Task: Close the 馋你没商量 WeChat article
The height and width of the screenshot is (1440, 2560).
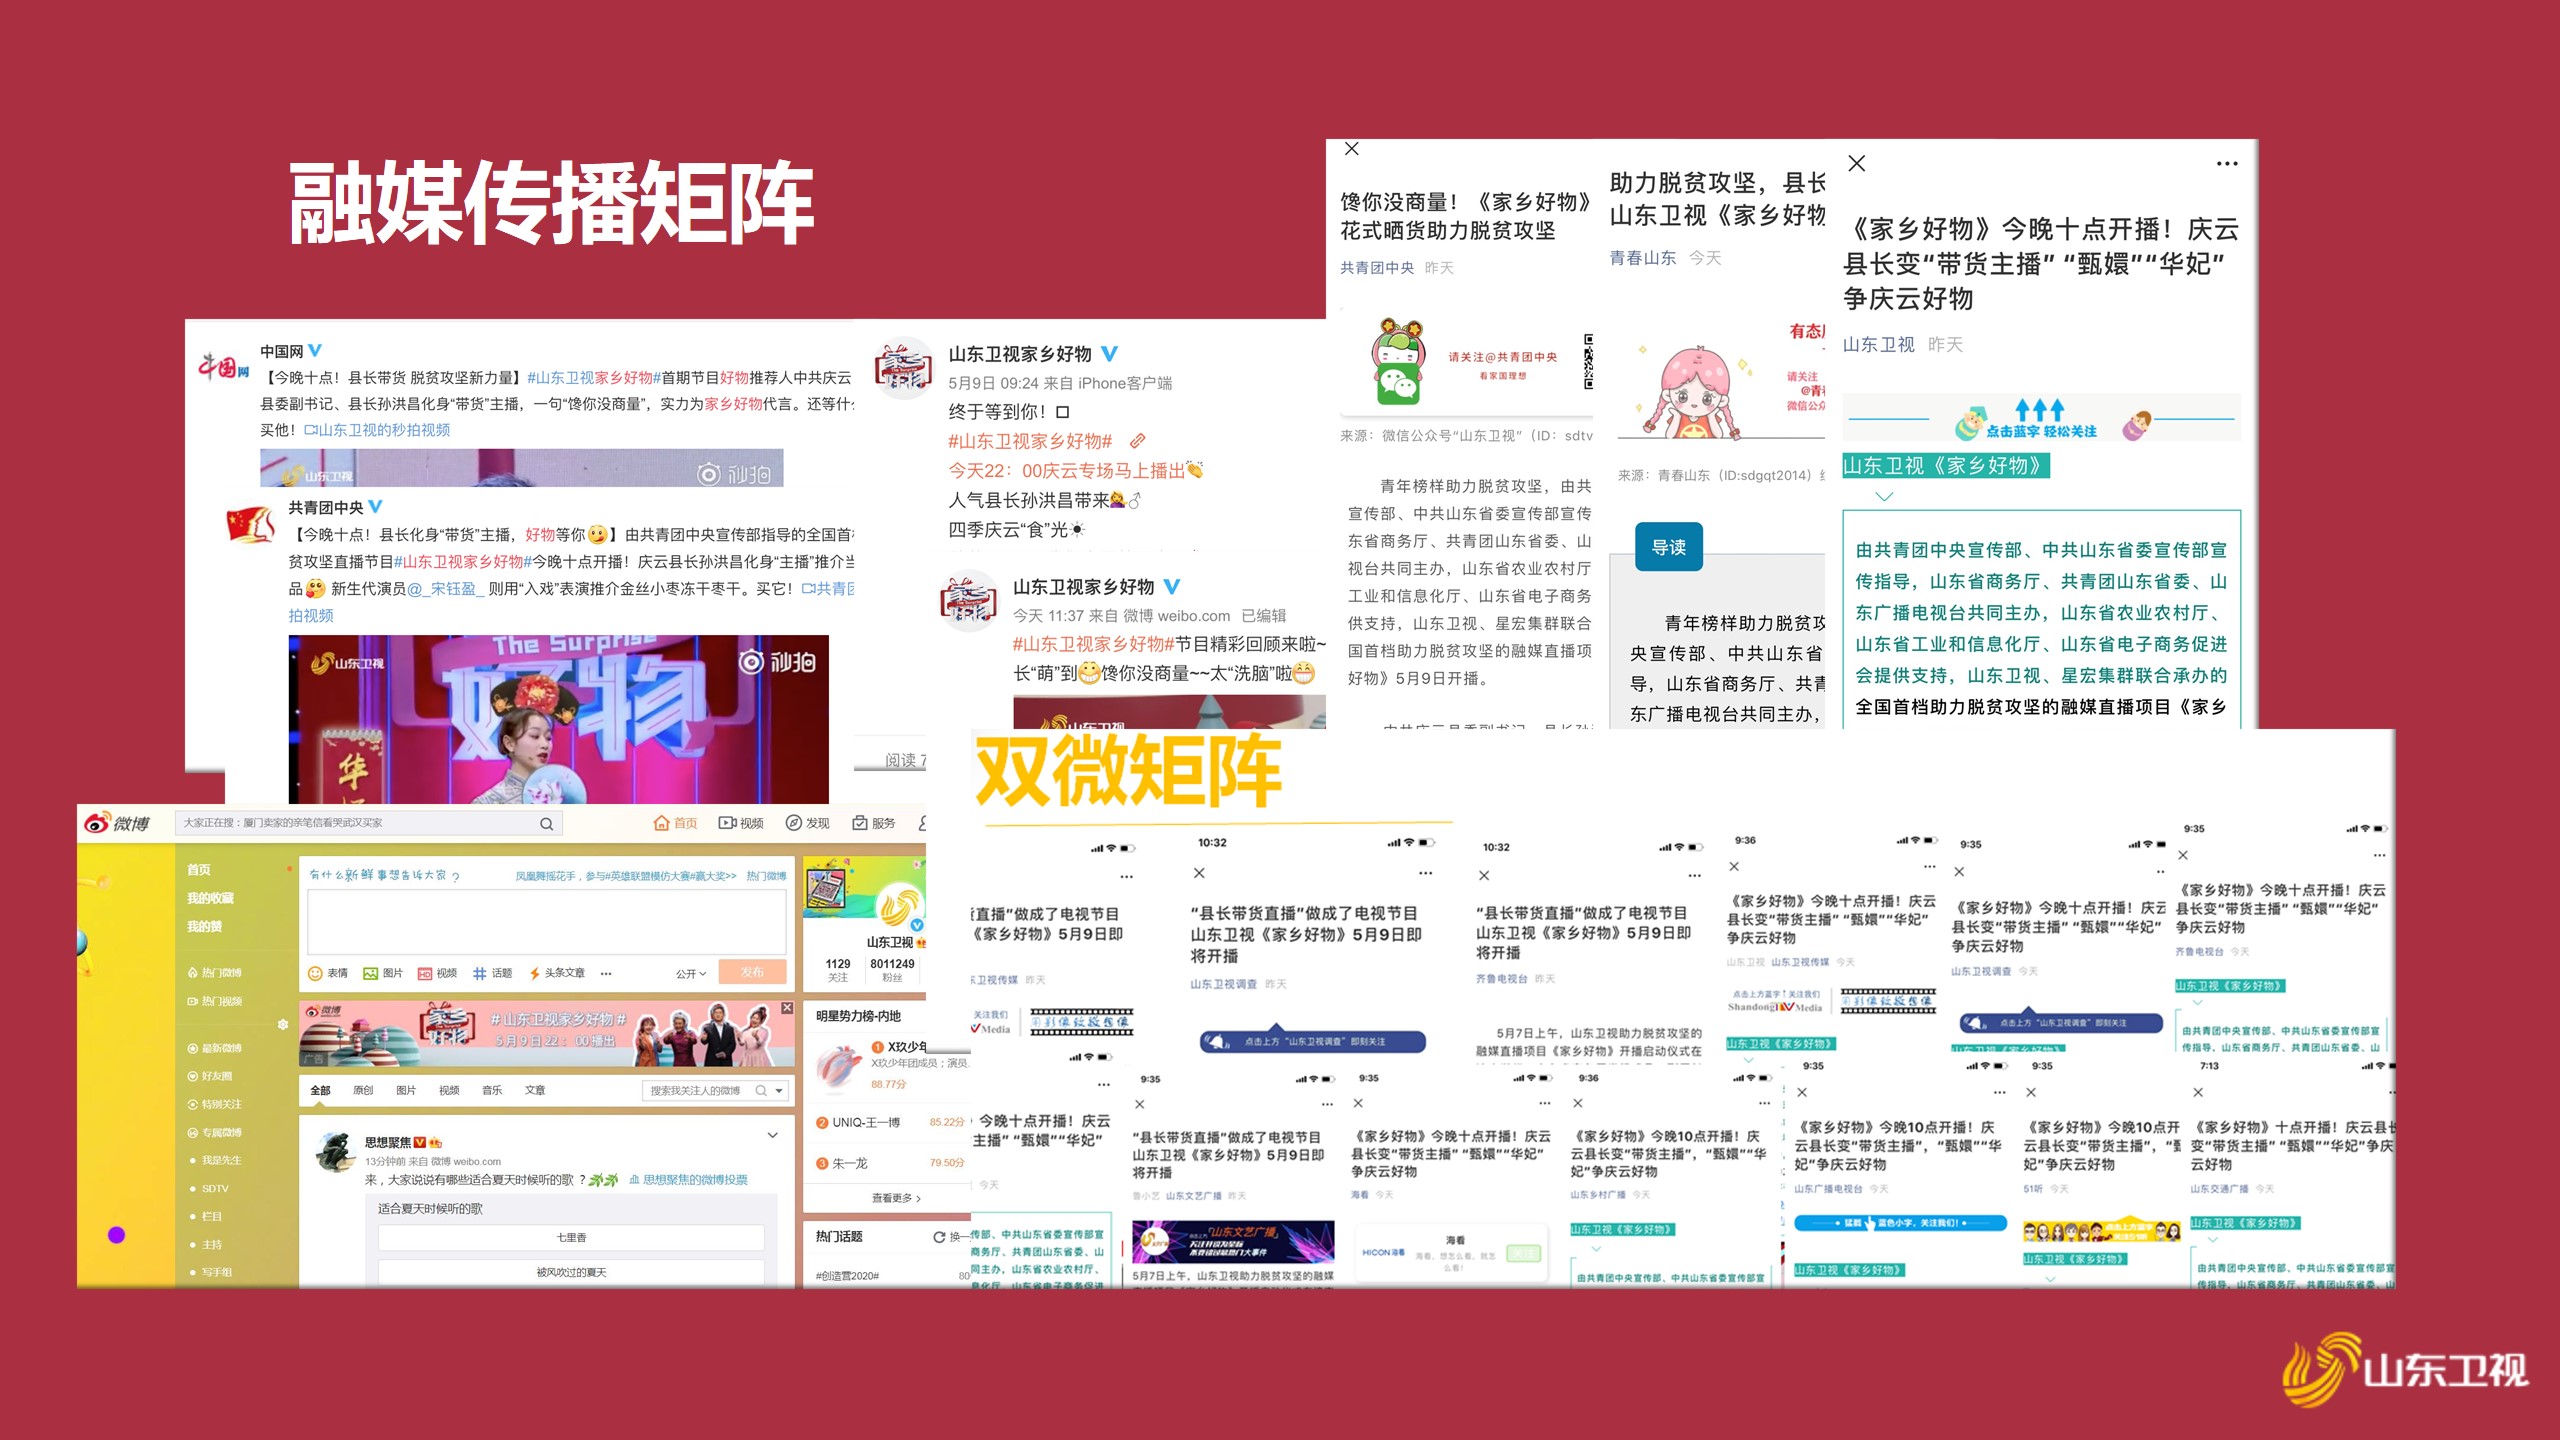Action: pyautogui.click(x=1352, y=149)
